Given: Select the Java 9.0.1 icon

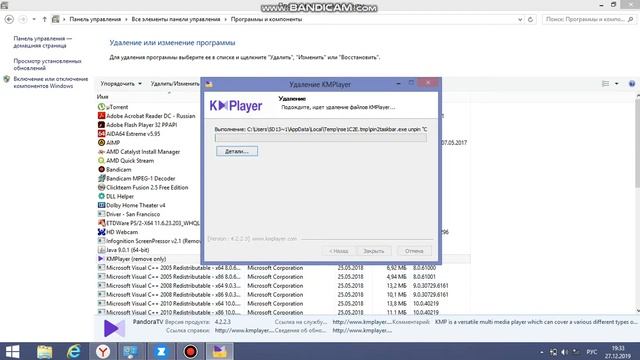Looking at the screenshot, I should coord(101,250).
